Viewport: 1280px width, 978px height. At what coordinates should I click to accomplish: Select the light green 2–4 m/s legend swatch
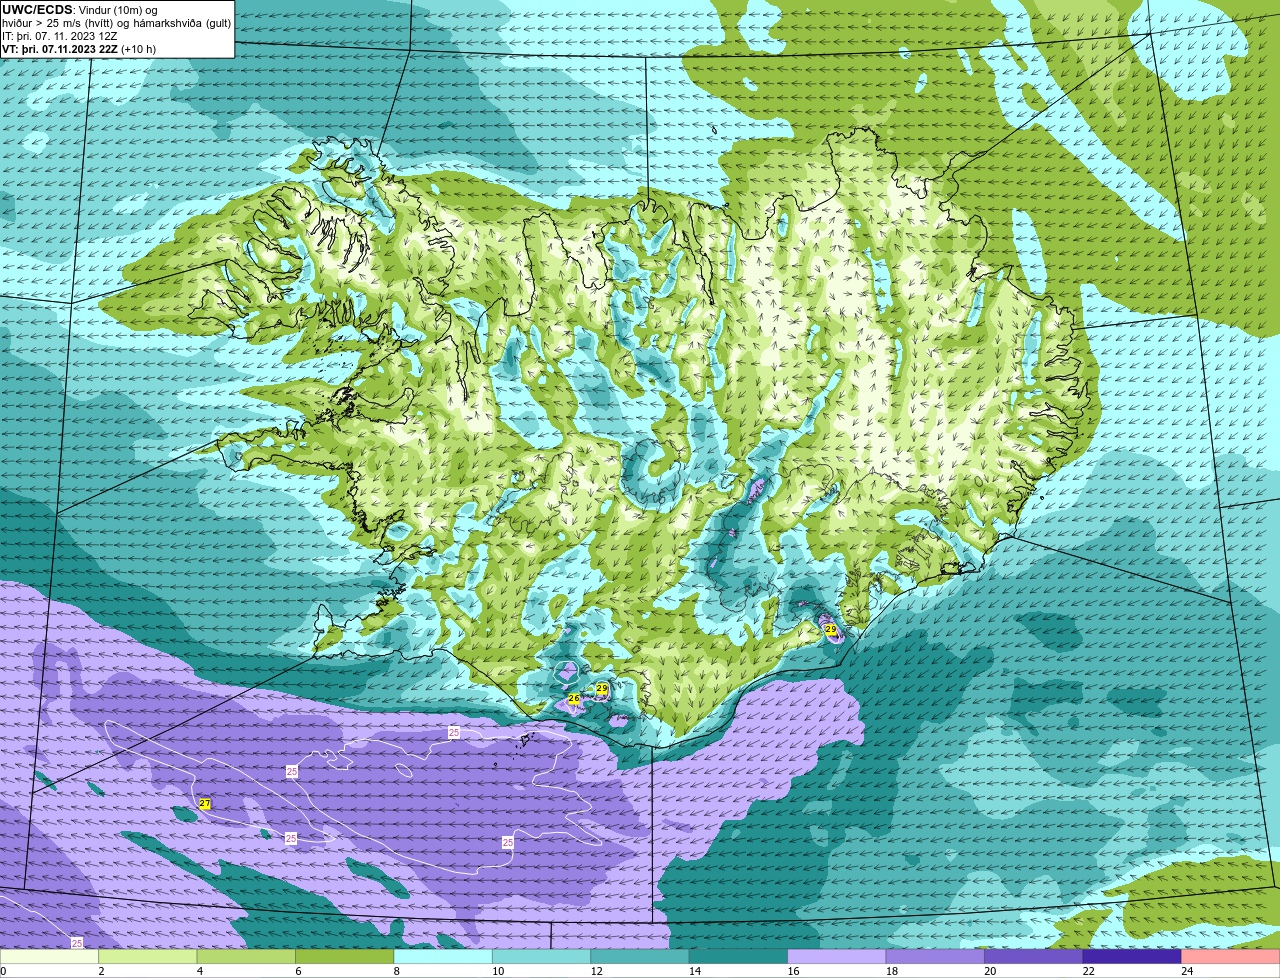tap(148, 956)
